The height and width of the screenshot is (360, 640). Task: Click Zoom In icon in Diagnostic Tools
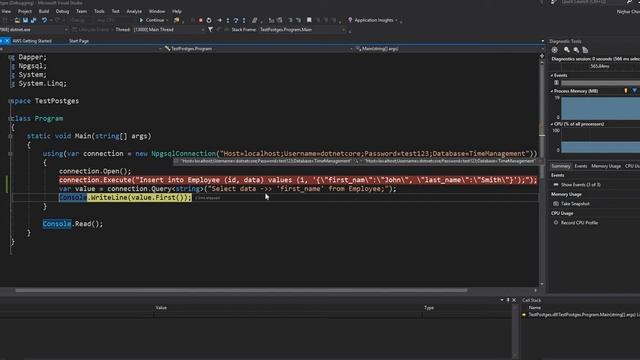tap(567, 50)
